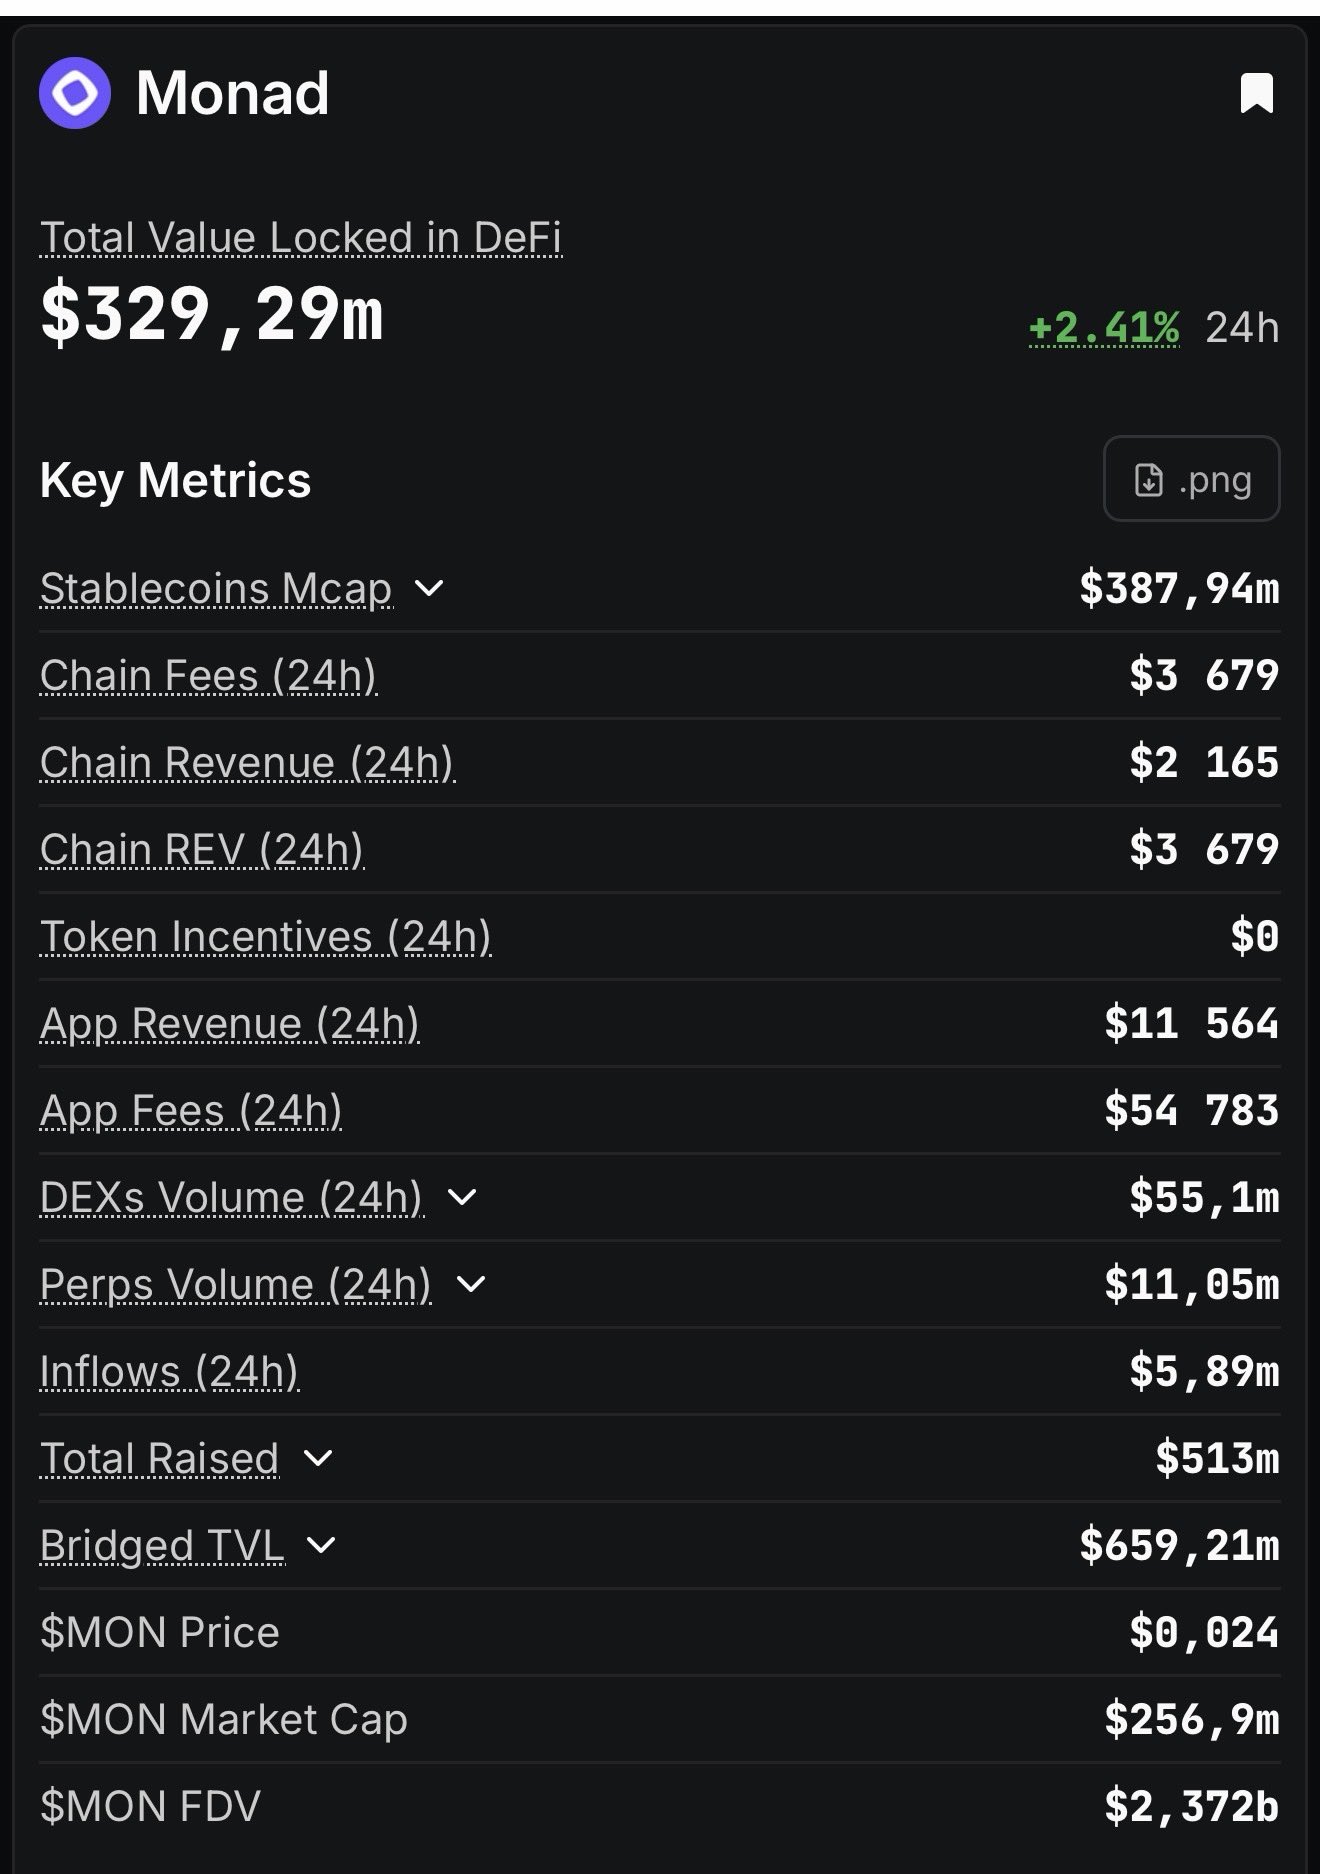Expand the Total Raised chevron
The height and width of the screenshot is (1874, 1320).
(x=318, y=1458)
